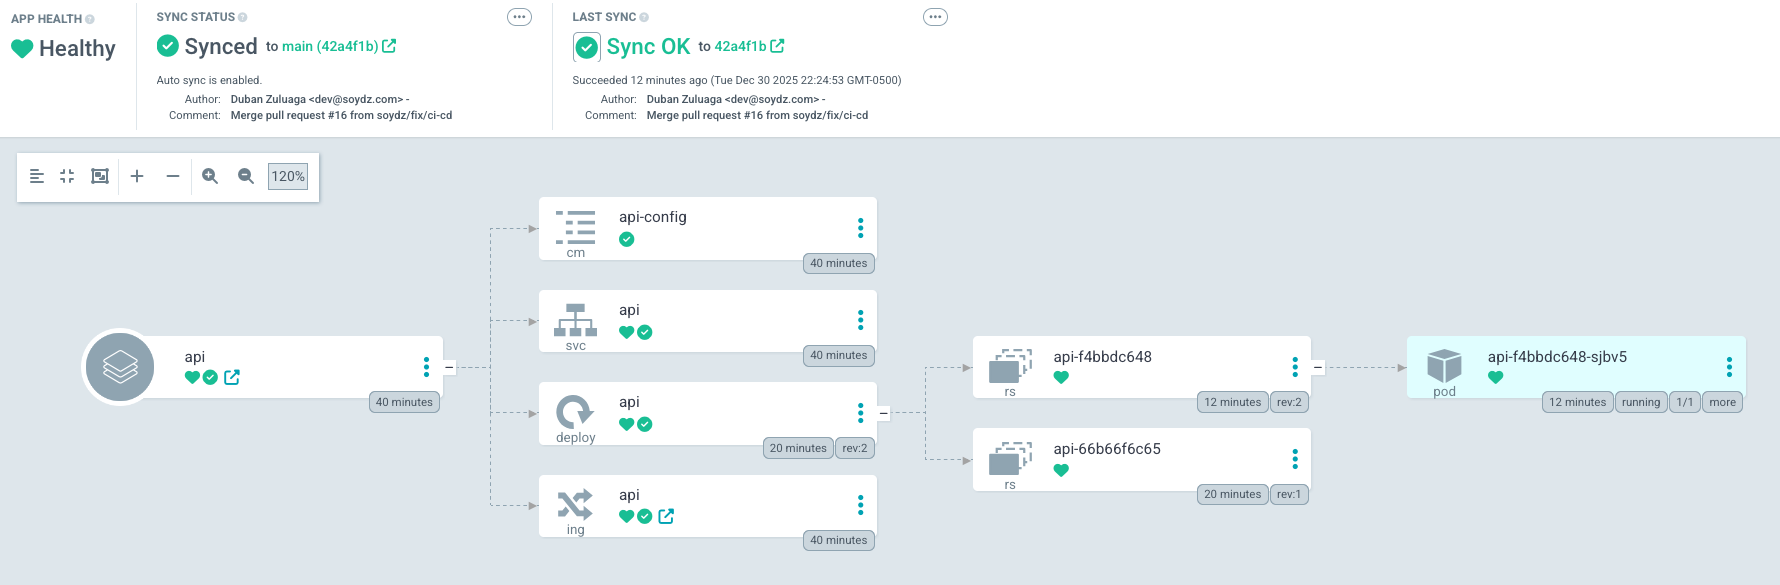Open the api-f4bbdc648-sjbv5 pod kebab menu

tap(1729, 367)
